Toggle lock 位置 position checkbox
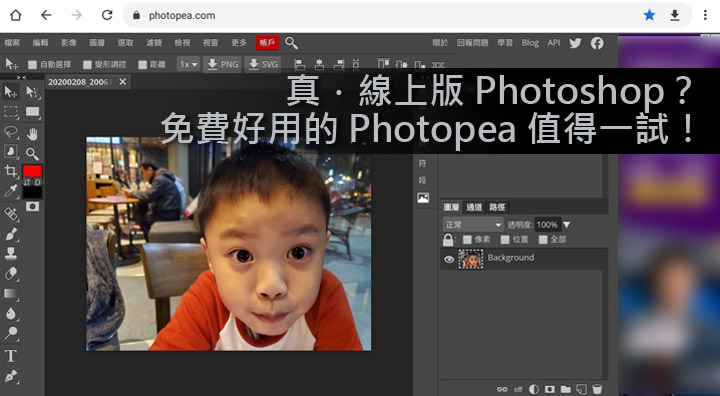The height and width of the screenshot is (396, 720). click(x=505, y=239)
